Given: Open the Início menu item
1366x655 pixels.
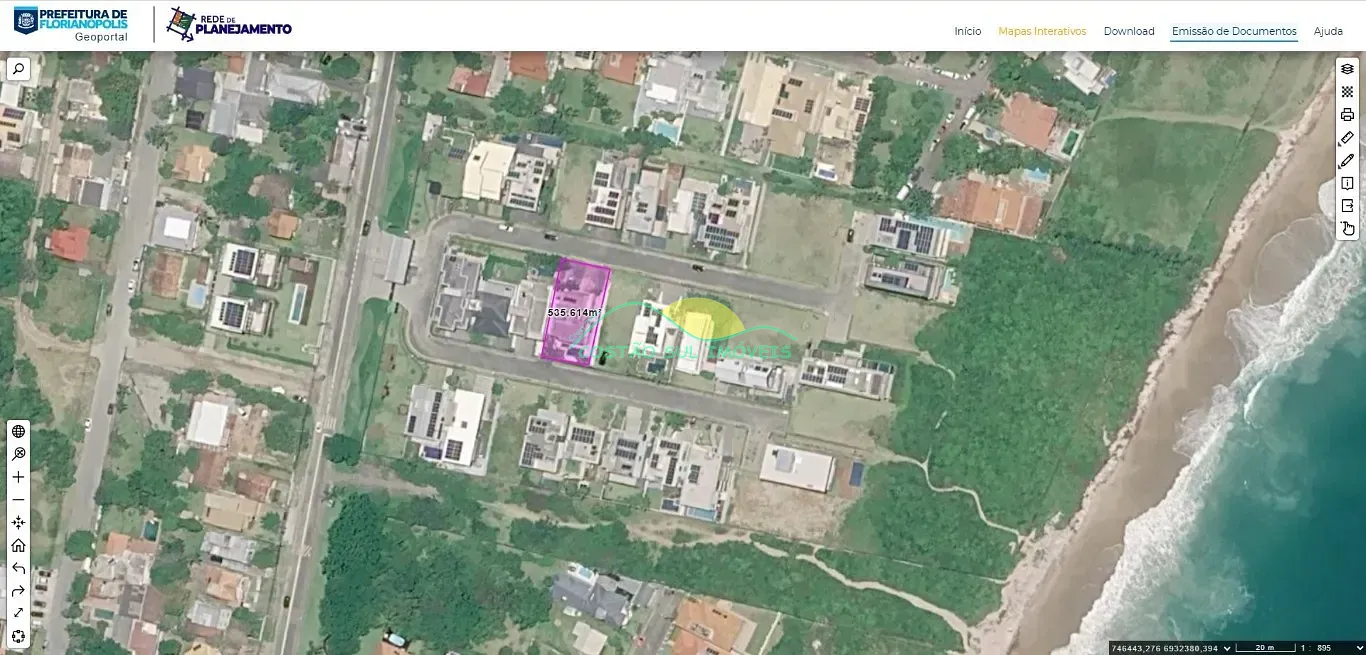Looking at the screenshot, I should [968, 31].
